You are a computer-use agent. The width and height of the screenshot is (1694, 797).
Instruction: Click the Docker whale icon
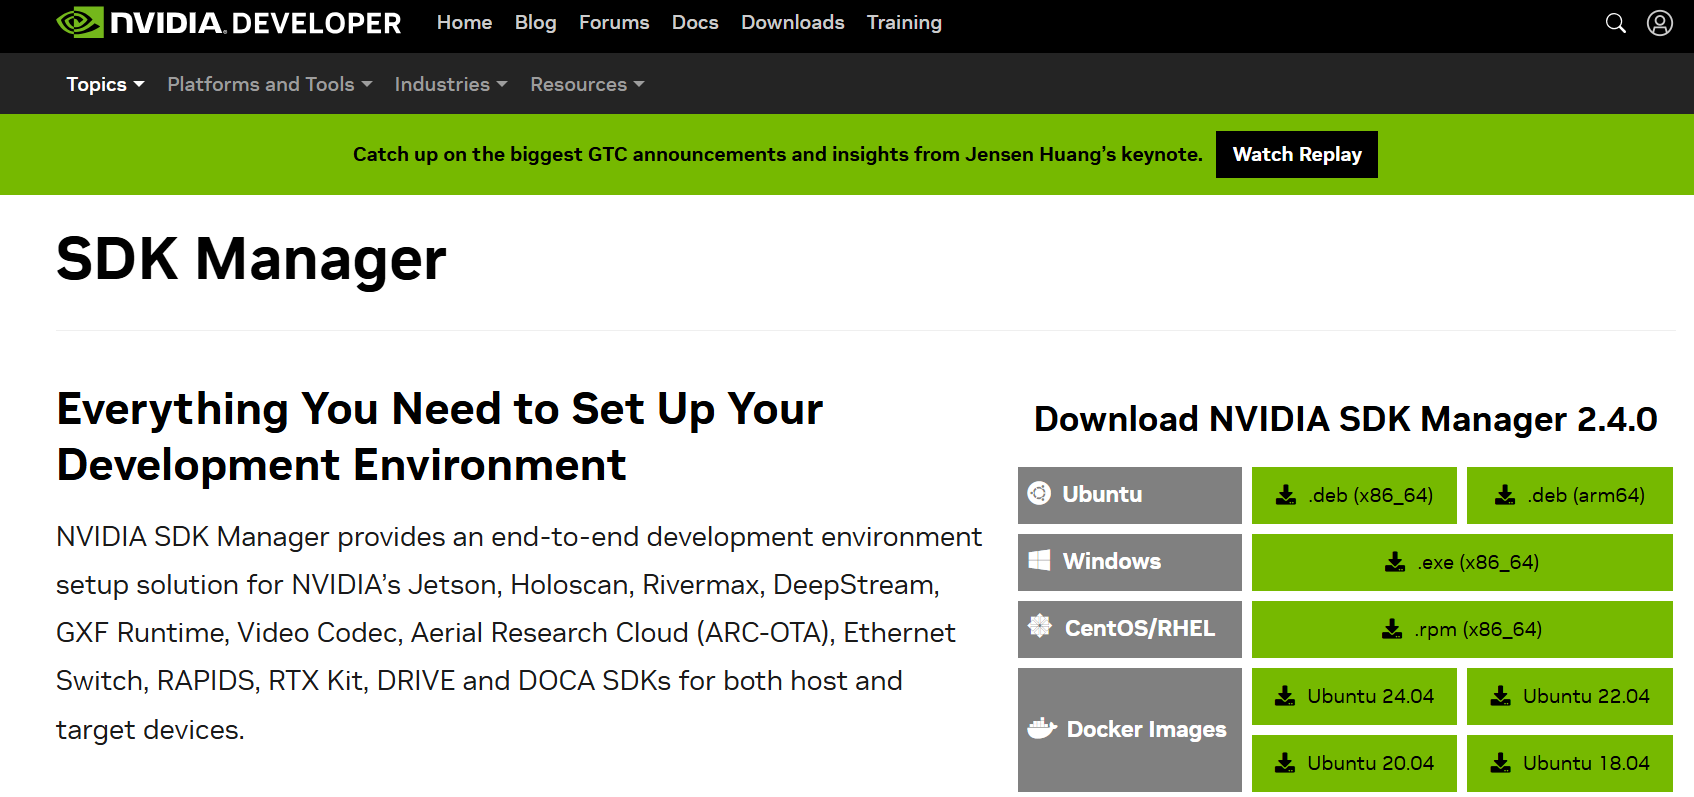1042,728
